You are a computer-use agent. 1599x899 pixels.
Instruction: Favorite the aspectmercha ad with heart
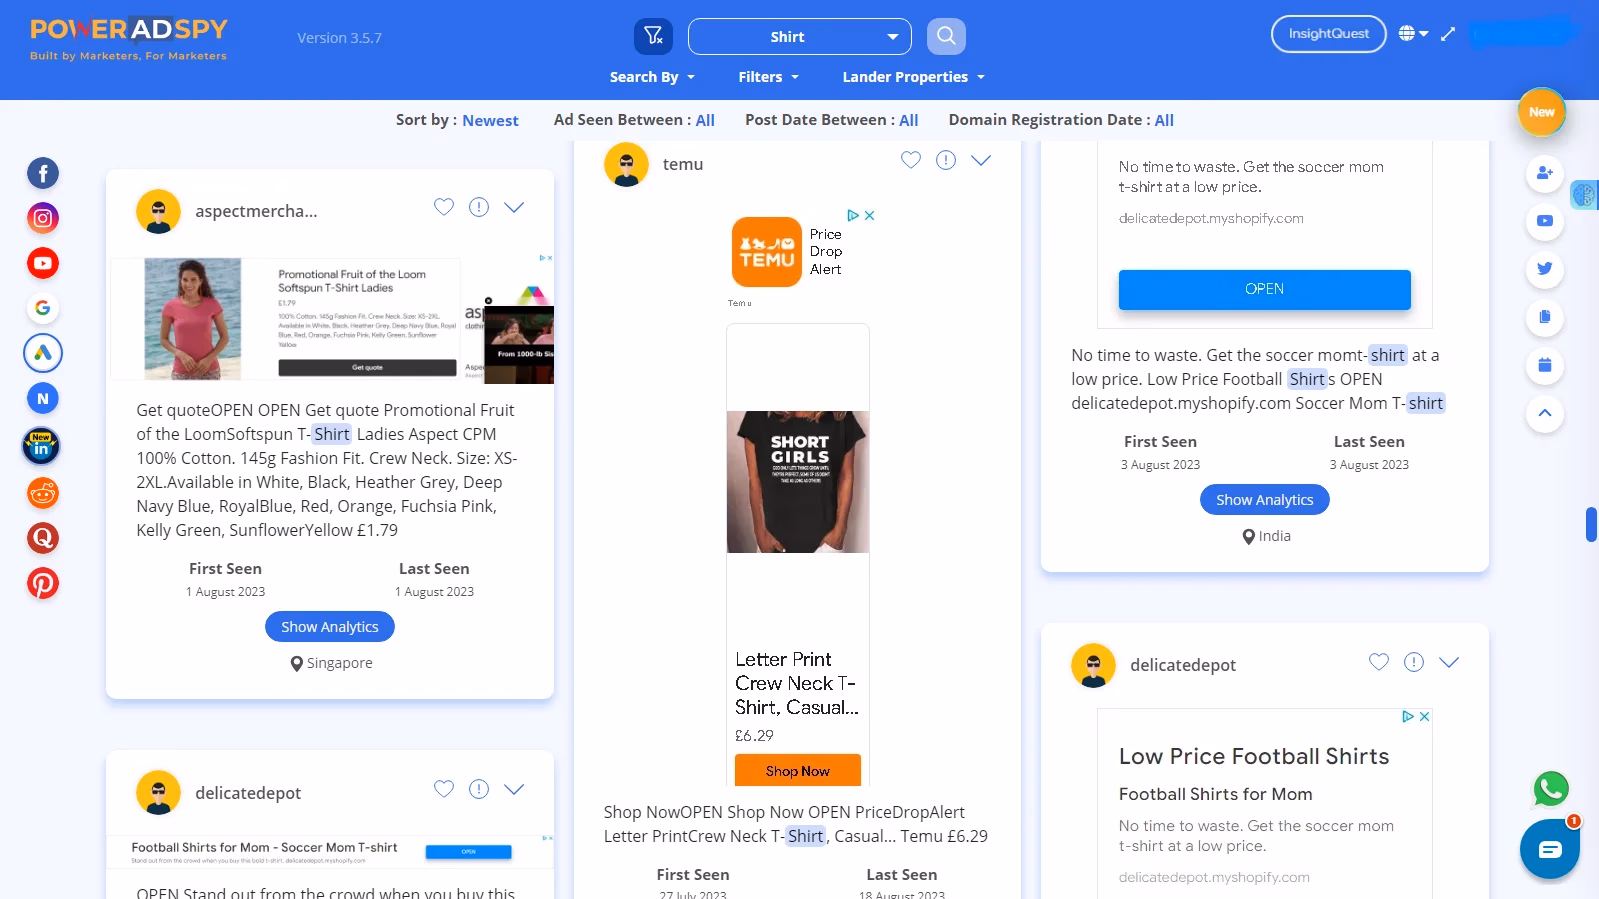tap(444, 207)
